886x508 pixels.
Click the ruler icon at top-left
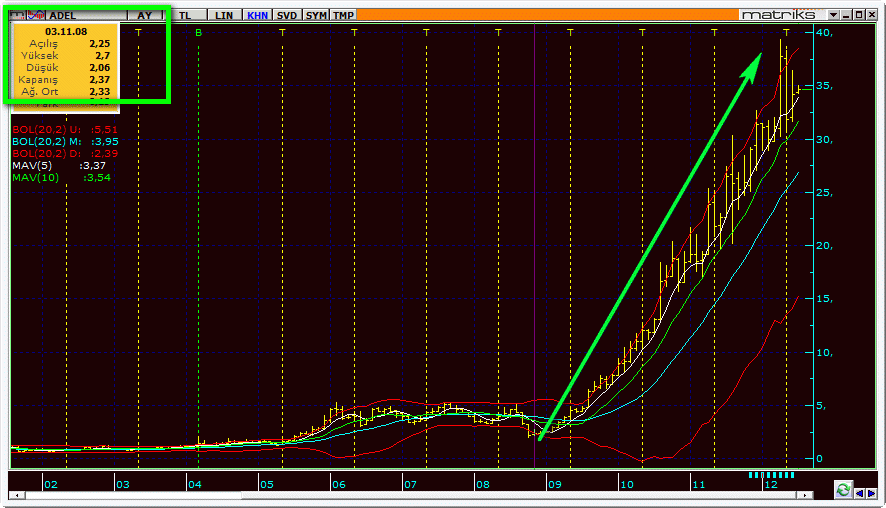click(18, 15)
